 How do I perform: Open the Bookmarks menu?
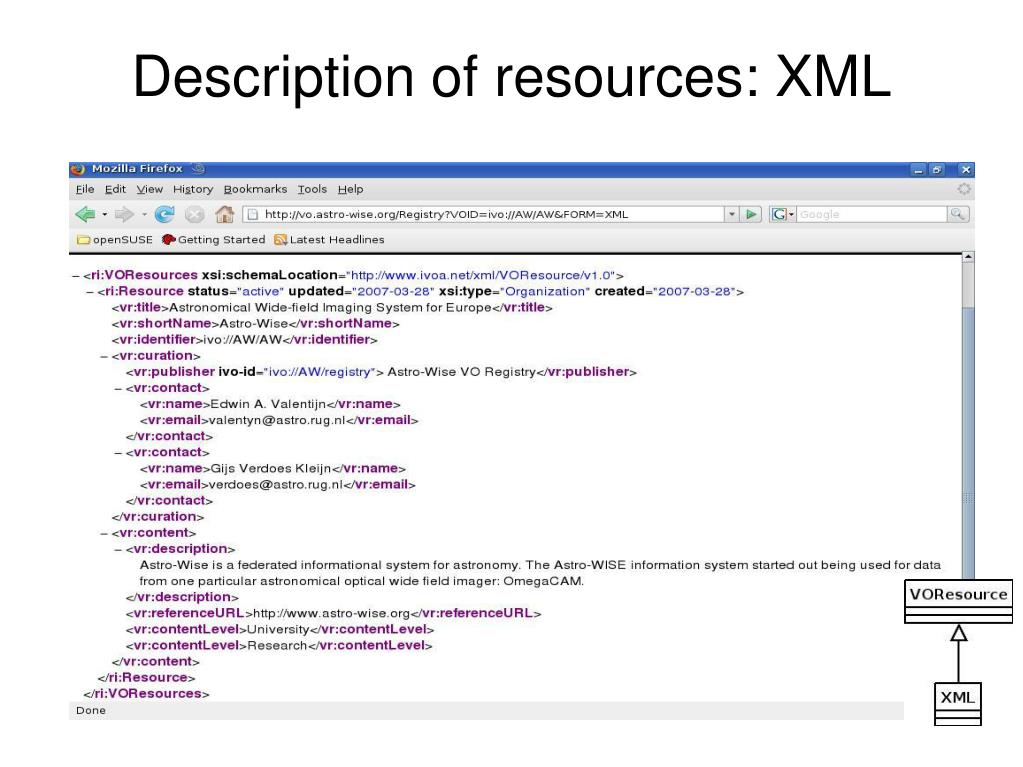[255, 189]
